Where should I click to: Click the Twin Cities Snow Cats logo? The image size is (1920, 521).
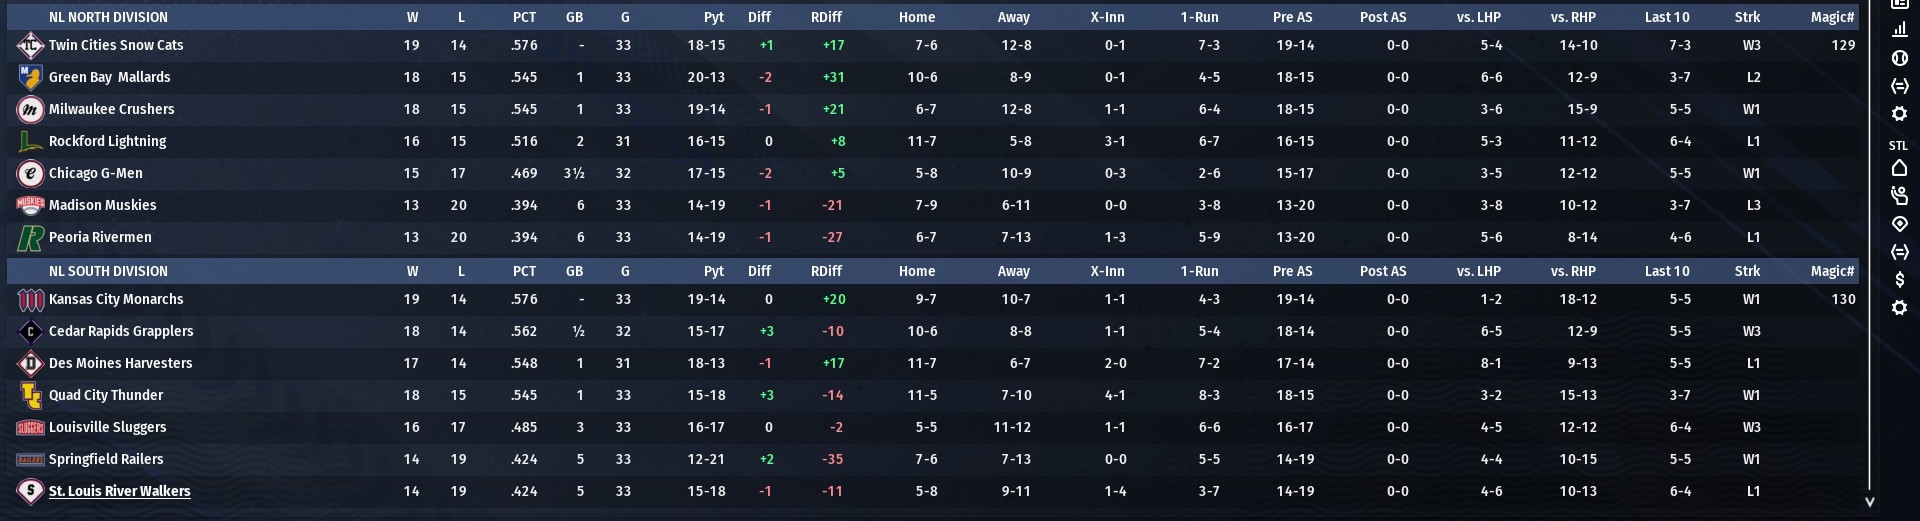pos(30,45)
